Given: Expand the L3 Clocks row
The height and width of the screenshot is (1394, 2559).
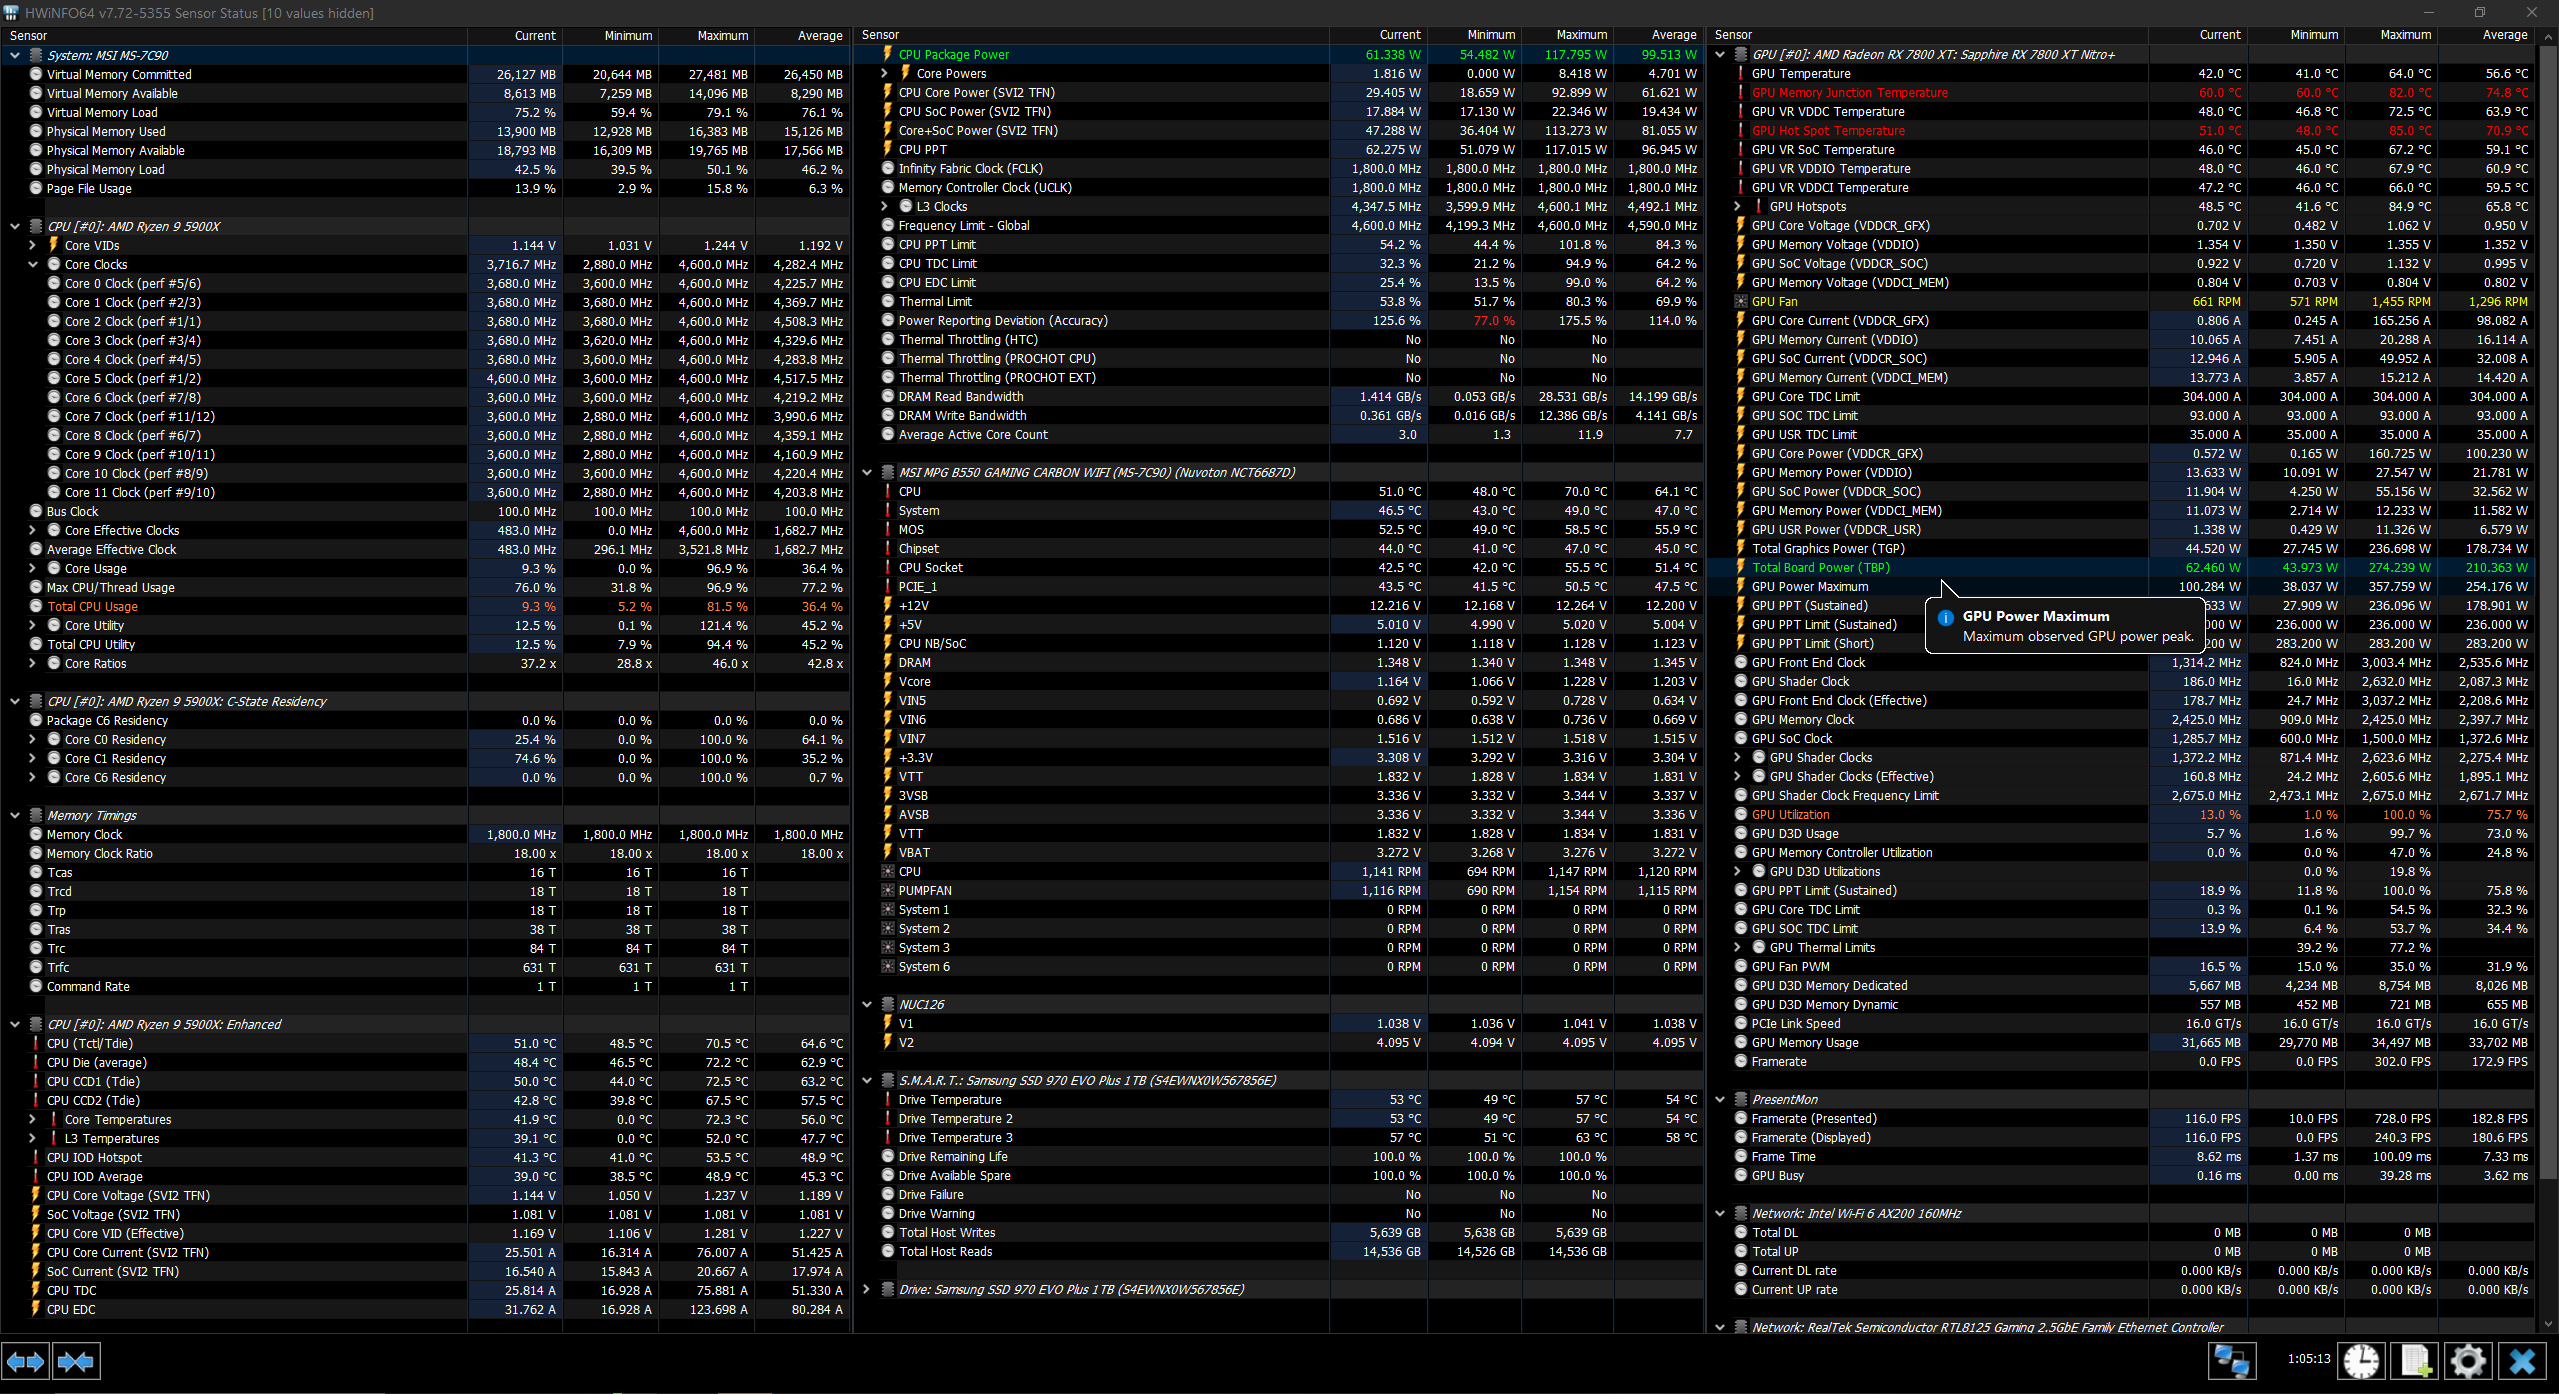Looking at the screenshot, I should (884, 206).
